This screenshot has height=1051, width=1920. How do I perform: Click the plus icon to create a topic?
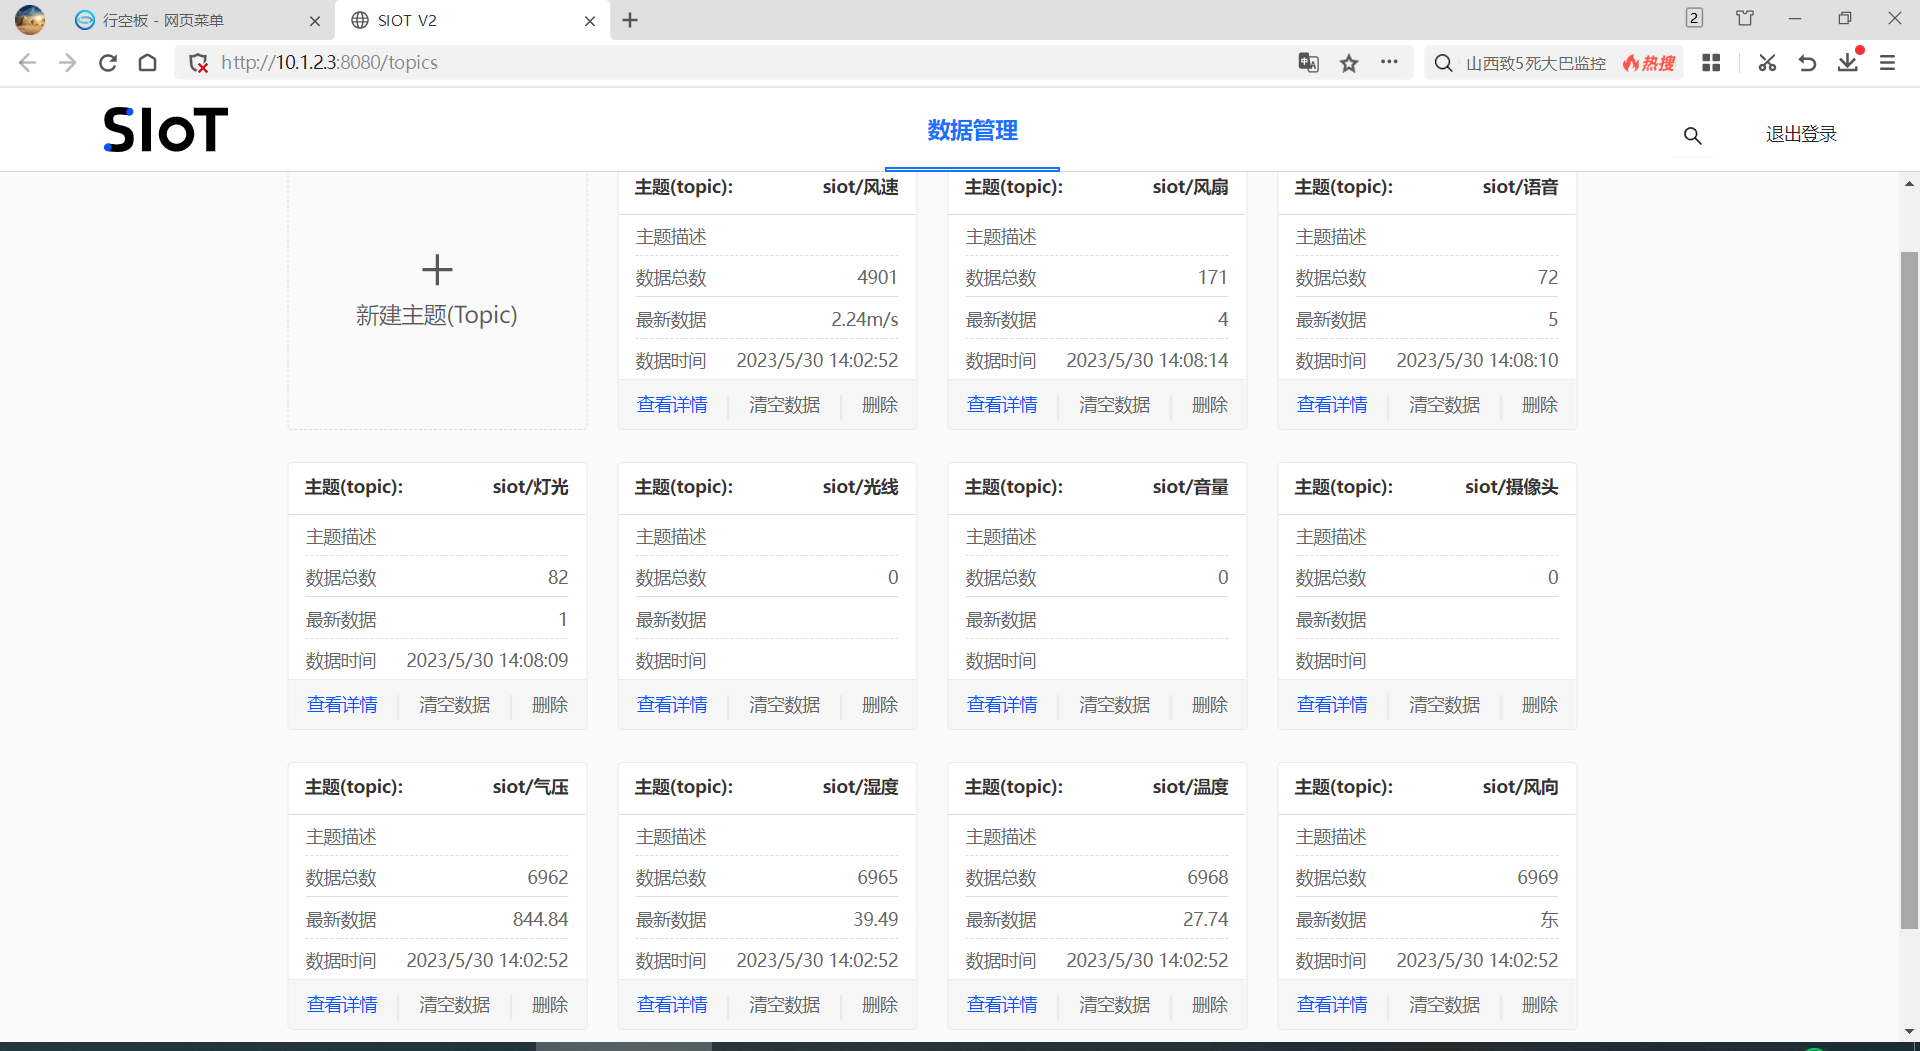click(x=437, y=269)
